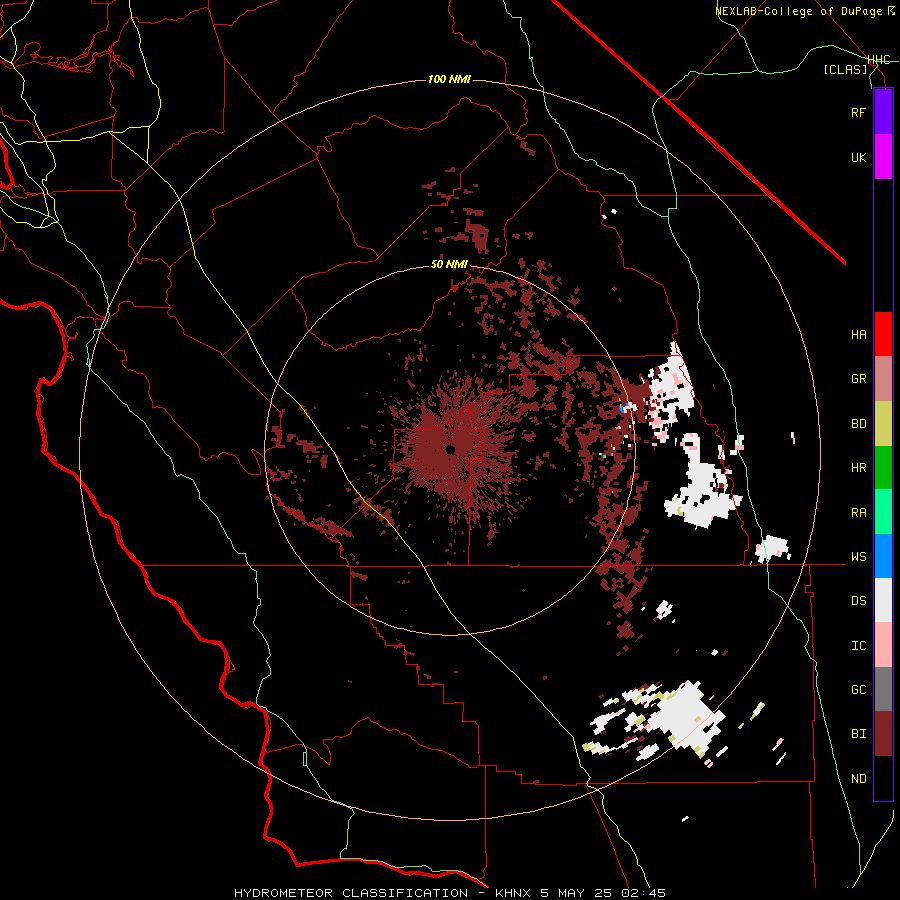Click the 100 NMI range ring label
This screenshot has width=900, height=900.
(x=449, y=79)
